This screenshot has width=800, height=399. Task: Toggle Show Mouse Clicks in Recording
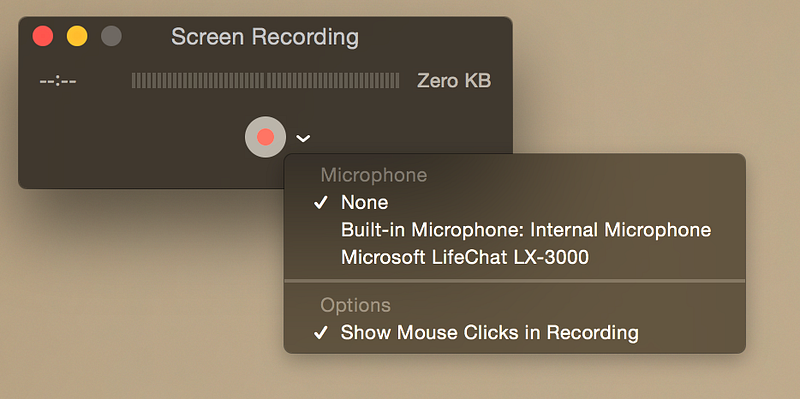tap(514, 333)
